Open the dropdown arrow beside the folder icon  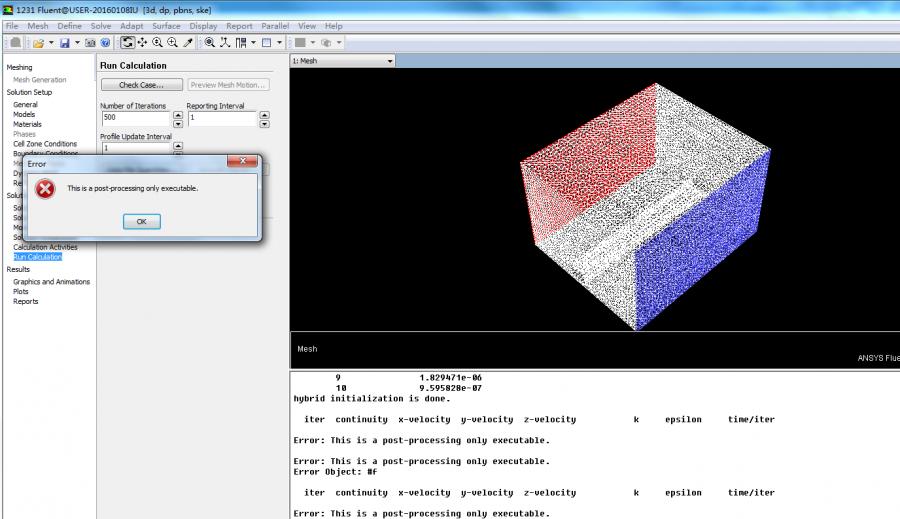point(51,42)
